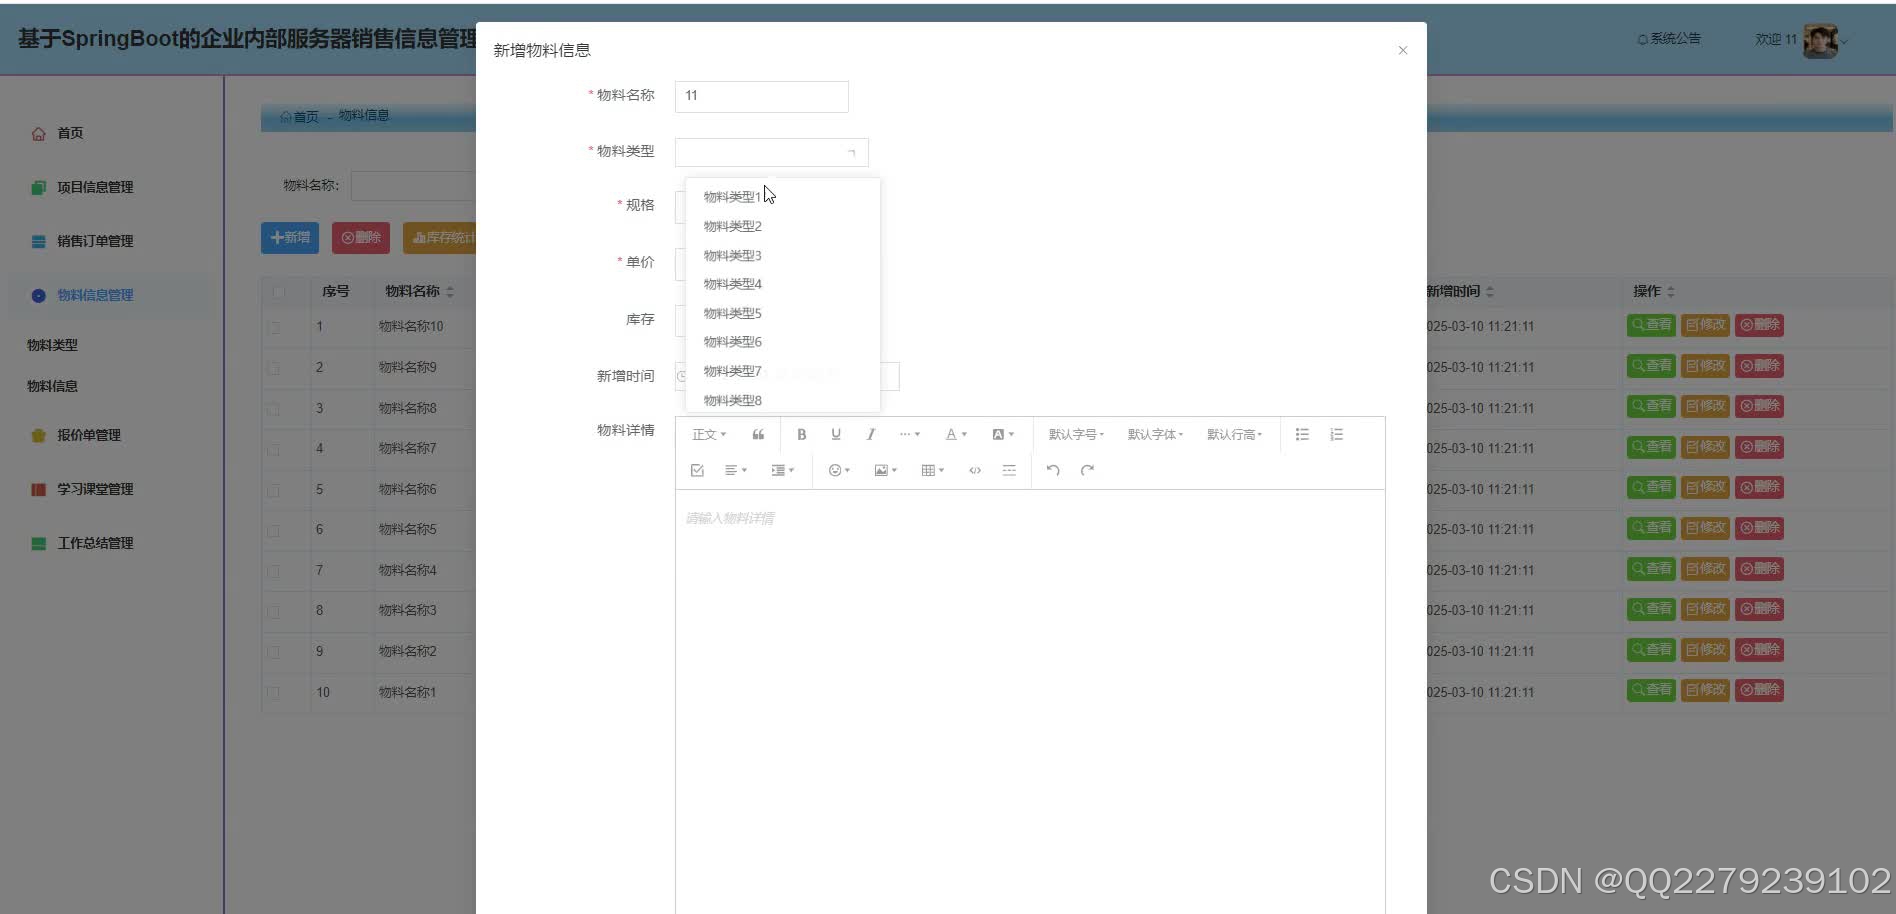Toggle underline formatting in the editor toolbar
The width and height of the screenshot is (1896, 914).
836,434
